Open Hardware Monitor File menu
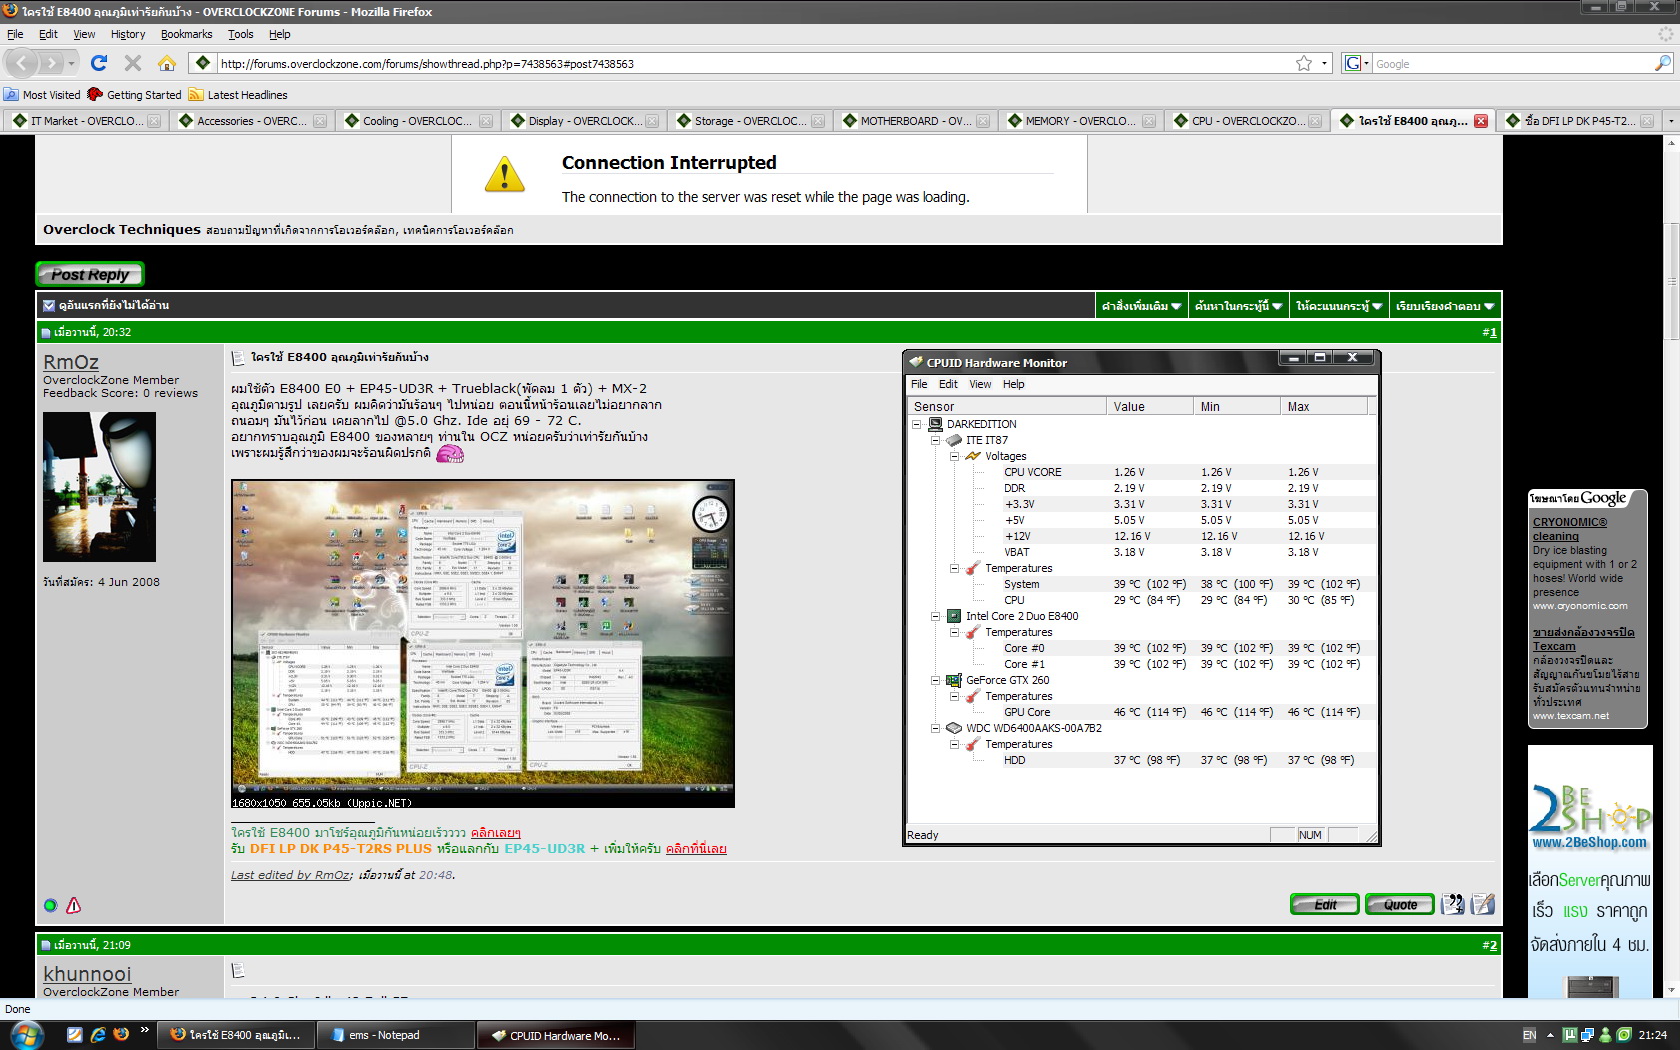Viewport: 1680px width, 1050px height. click(x=919, y=384)
